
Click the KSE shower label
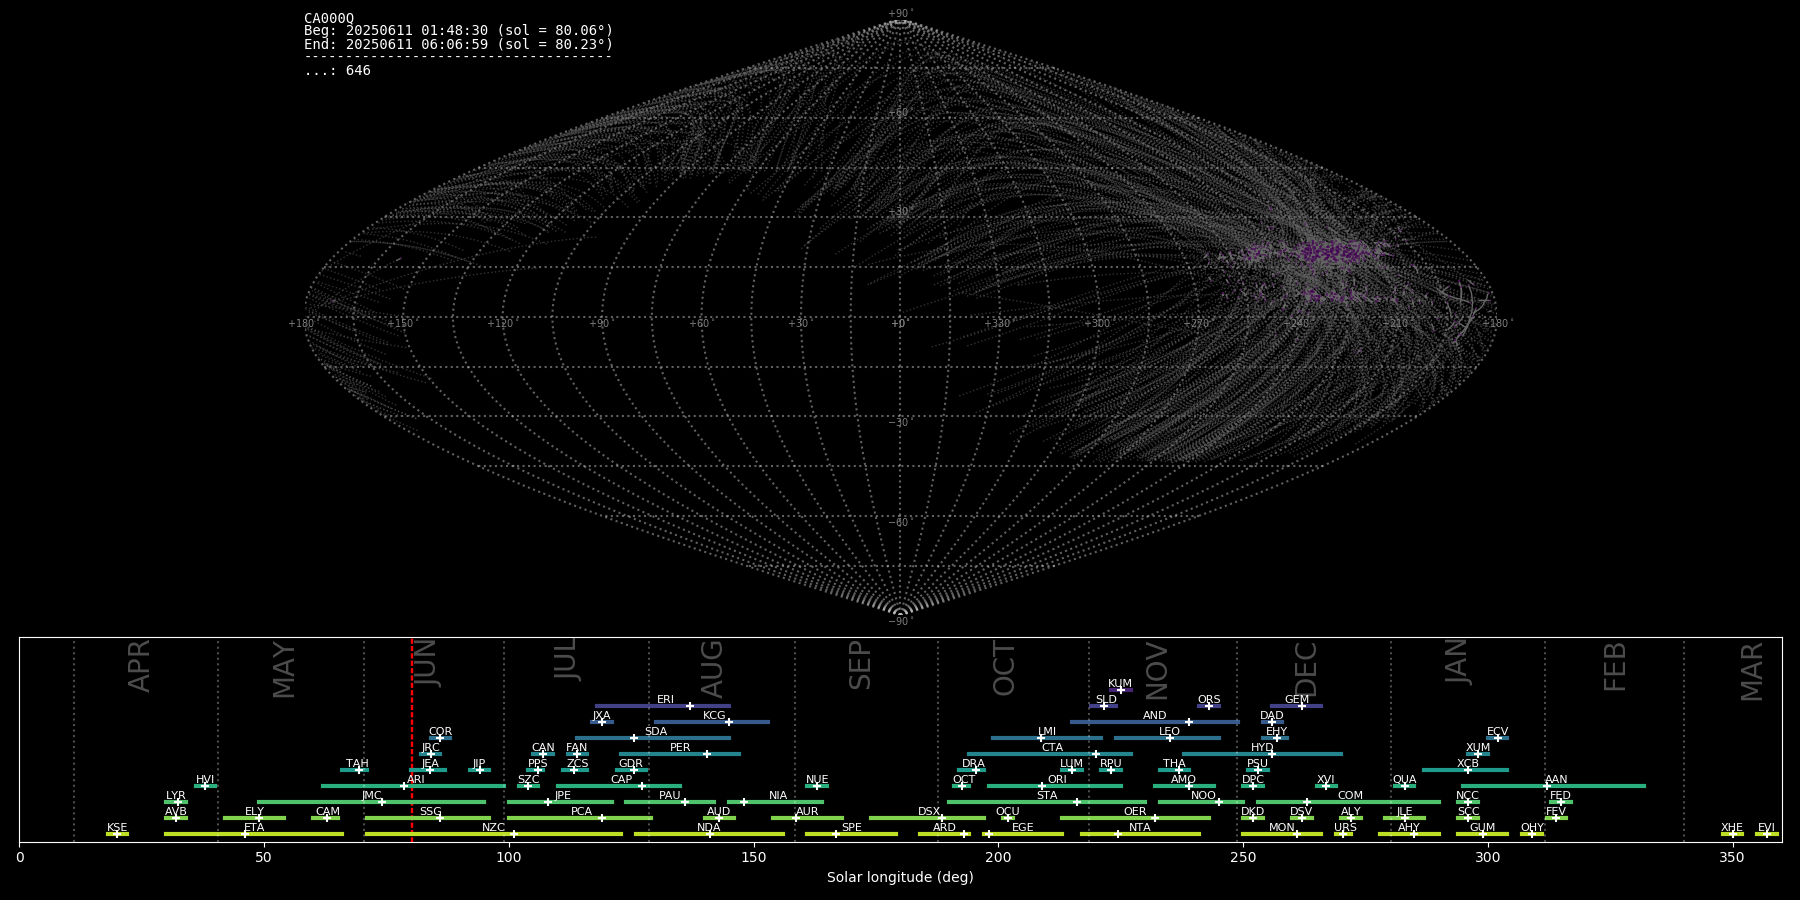pyautogui.click(x=117, y=828)
